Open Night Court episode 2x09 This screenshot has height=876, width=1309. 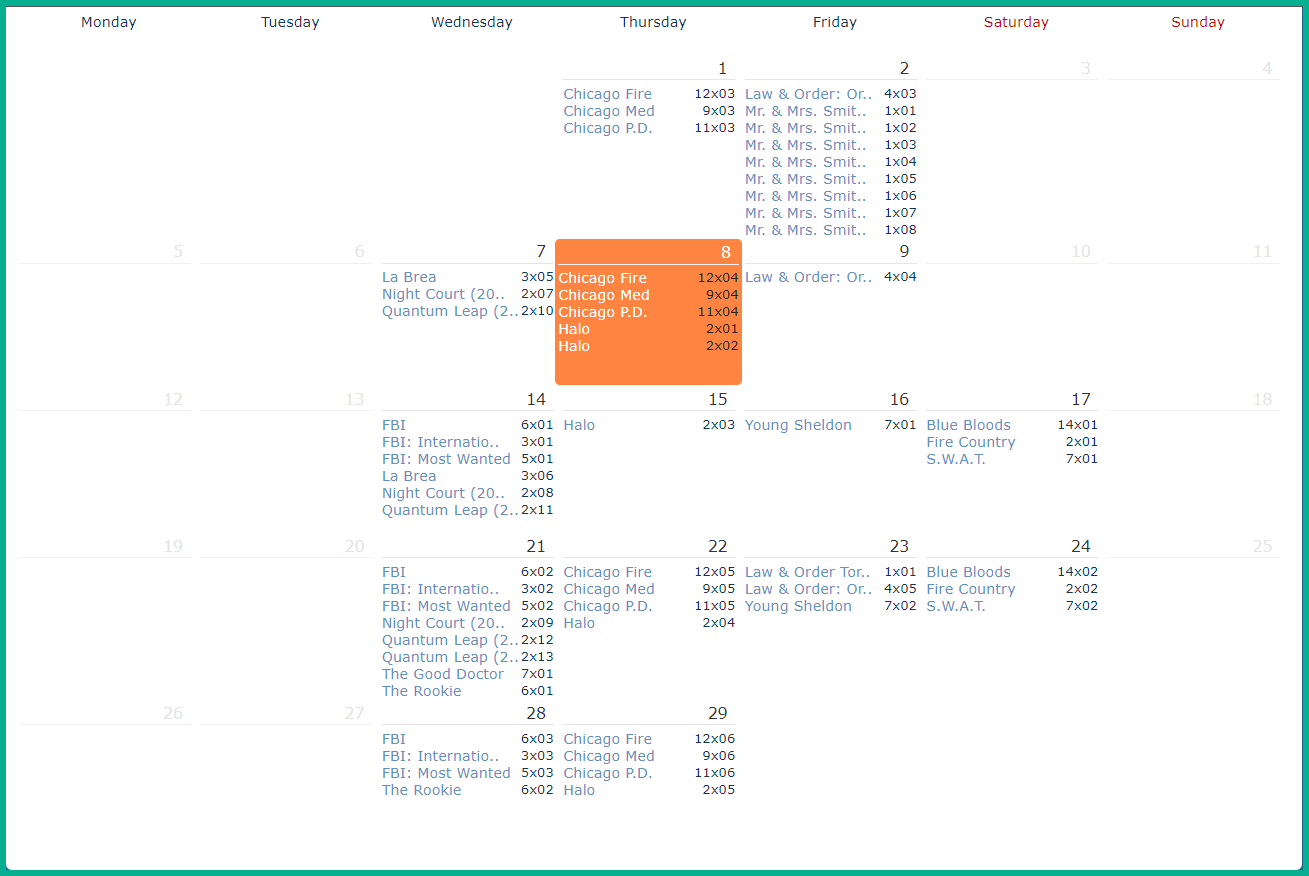point(443,623)
